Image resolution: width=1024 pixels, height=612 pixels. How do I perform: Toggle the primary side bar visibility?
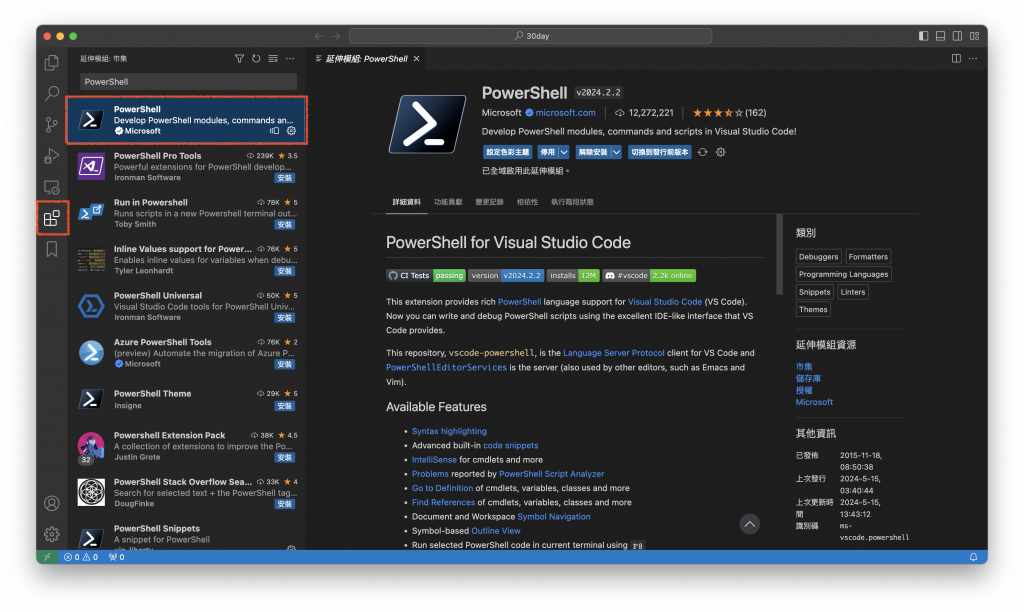[923, 36]
